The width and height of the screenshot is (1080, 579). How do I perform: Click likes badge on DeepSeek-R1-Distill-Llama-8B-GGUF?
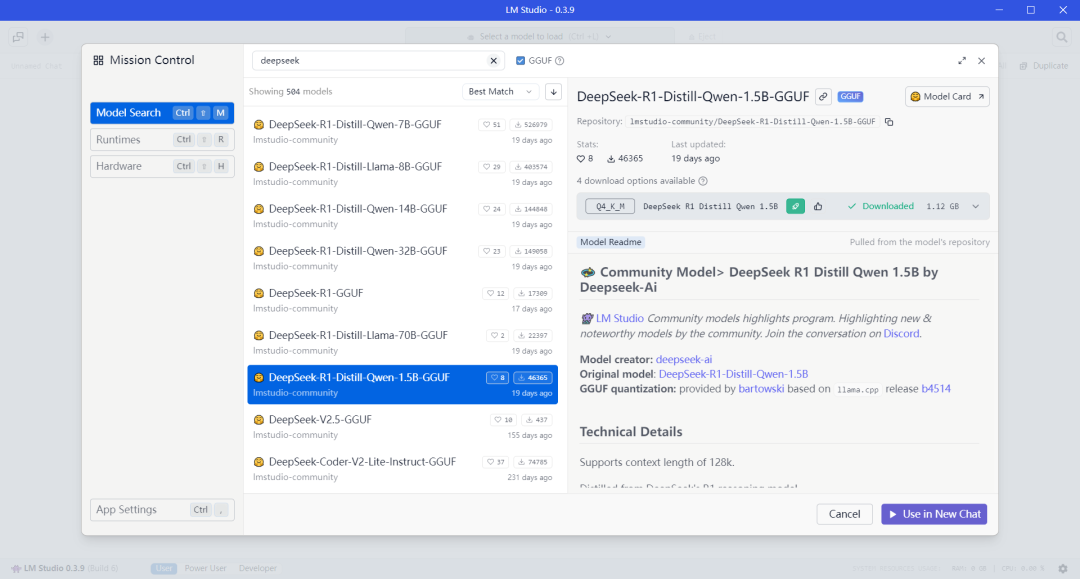[x=492, y=167]
